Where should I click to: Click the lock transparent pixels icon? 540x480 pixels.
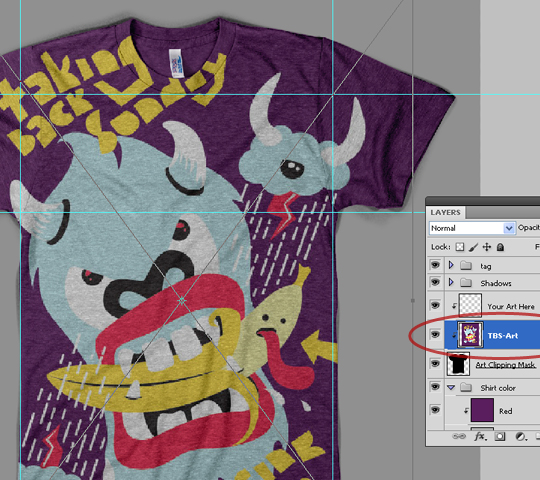click(460, 247)
